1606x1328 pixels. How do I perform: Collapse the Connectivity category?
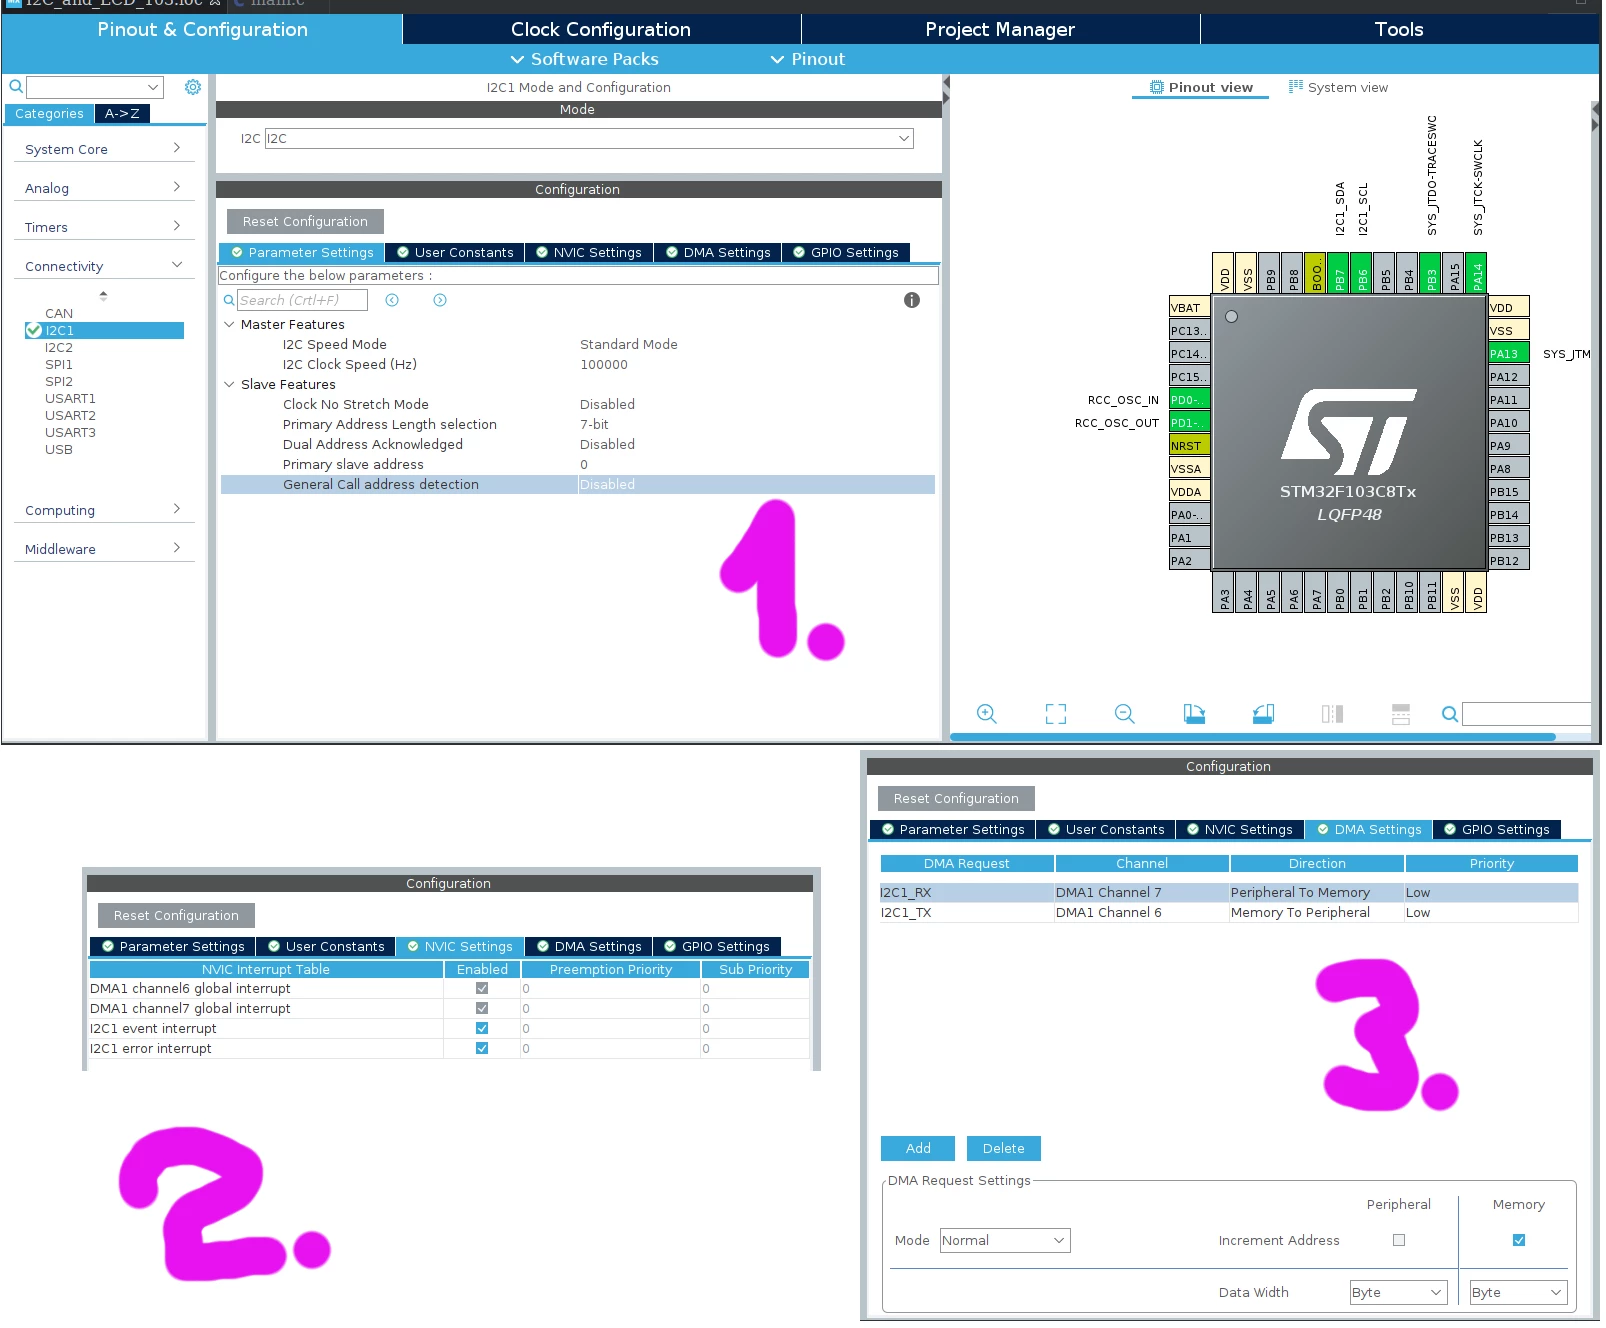103,266
